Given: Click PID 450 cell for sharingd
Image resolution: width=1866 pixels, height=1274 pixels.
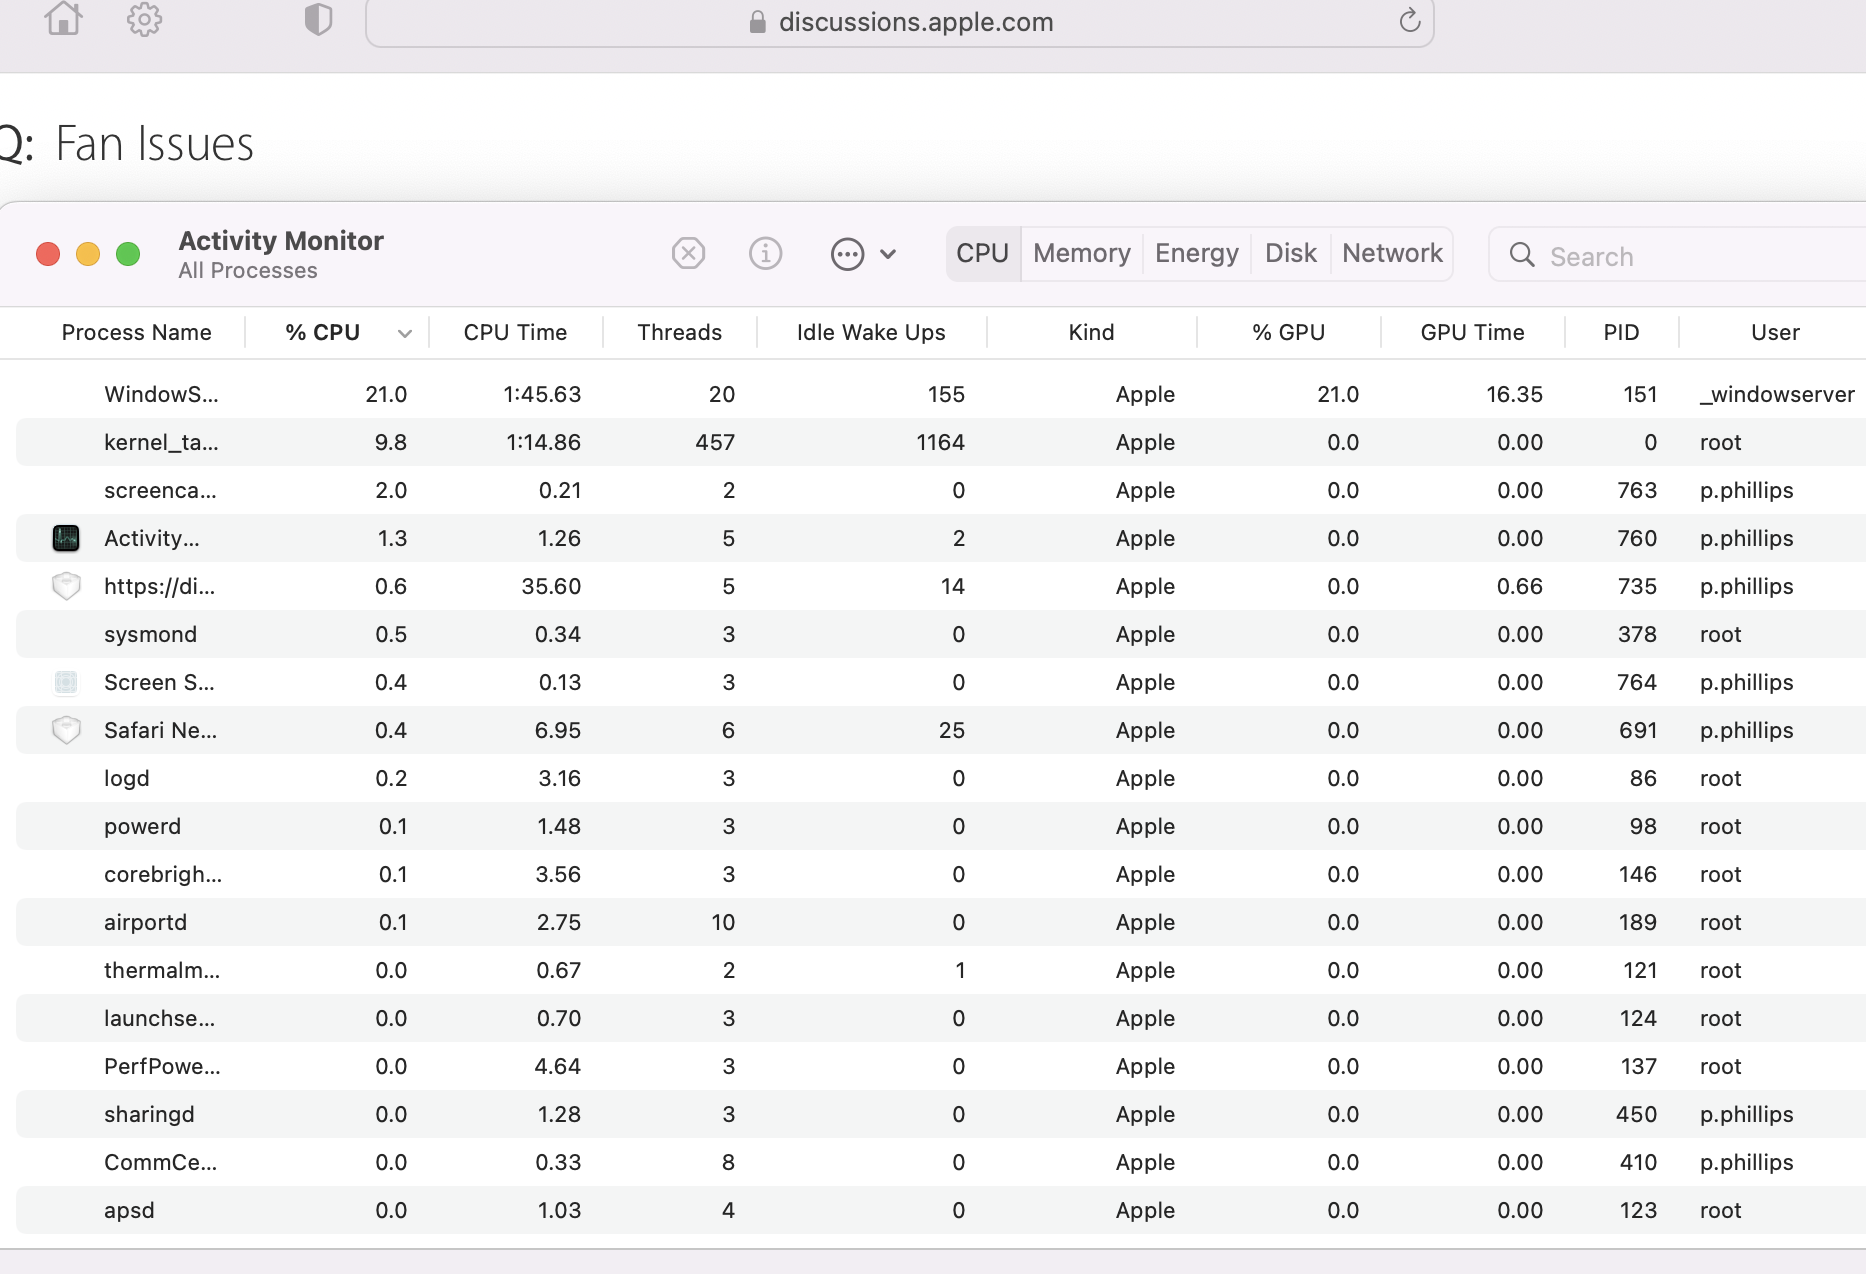Looking at the screenshot, I should click(x=1636, y=1114).
